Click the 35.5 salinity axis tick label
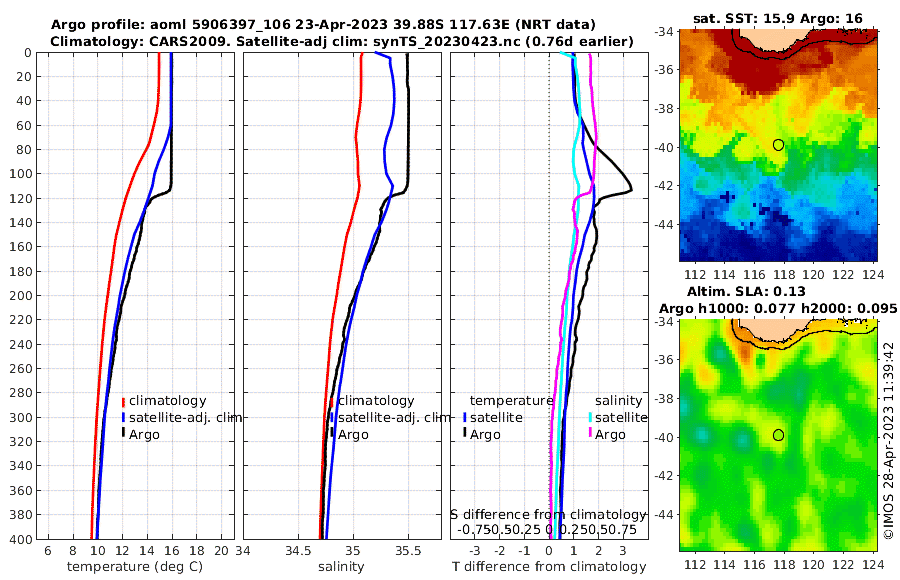 pyautogui.click(x=408, y=551)
